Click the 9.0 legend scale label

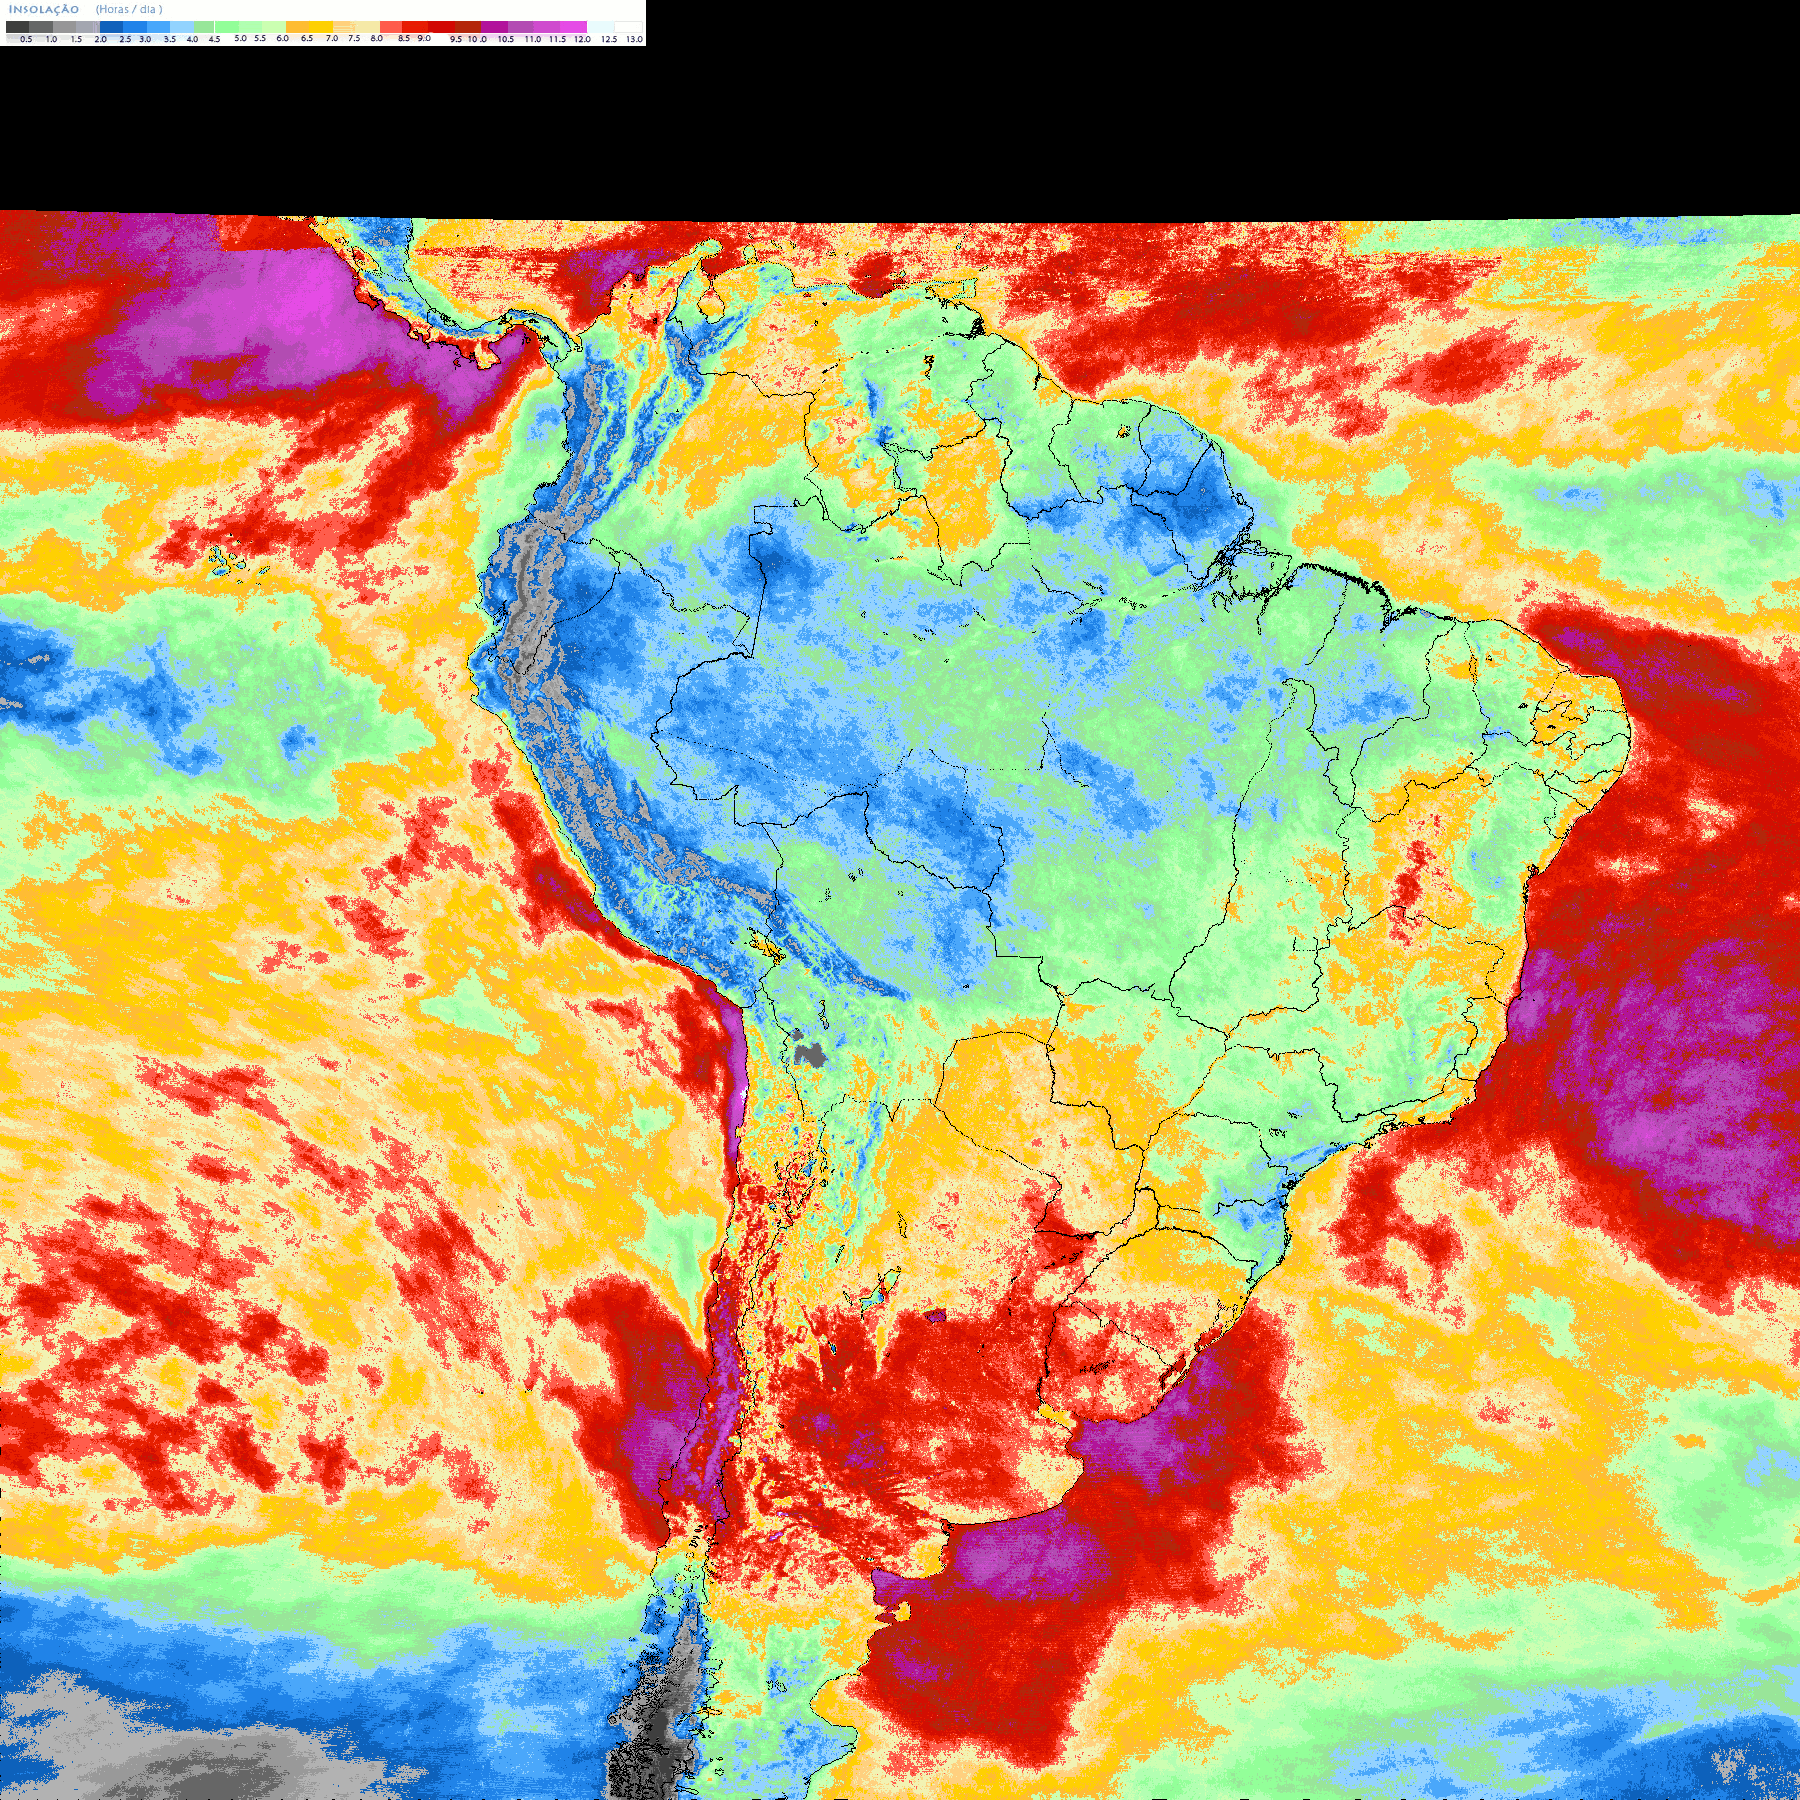pos(424,38)
